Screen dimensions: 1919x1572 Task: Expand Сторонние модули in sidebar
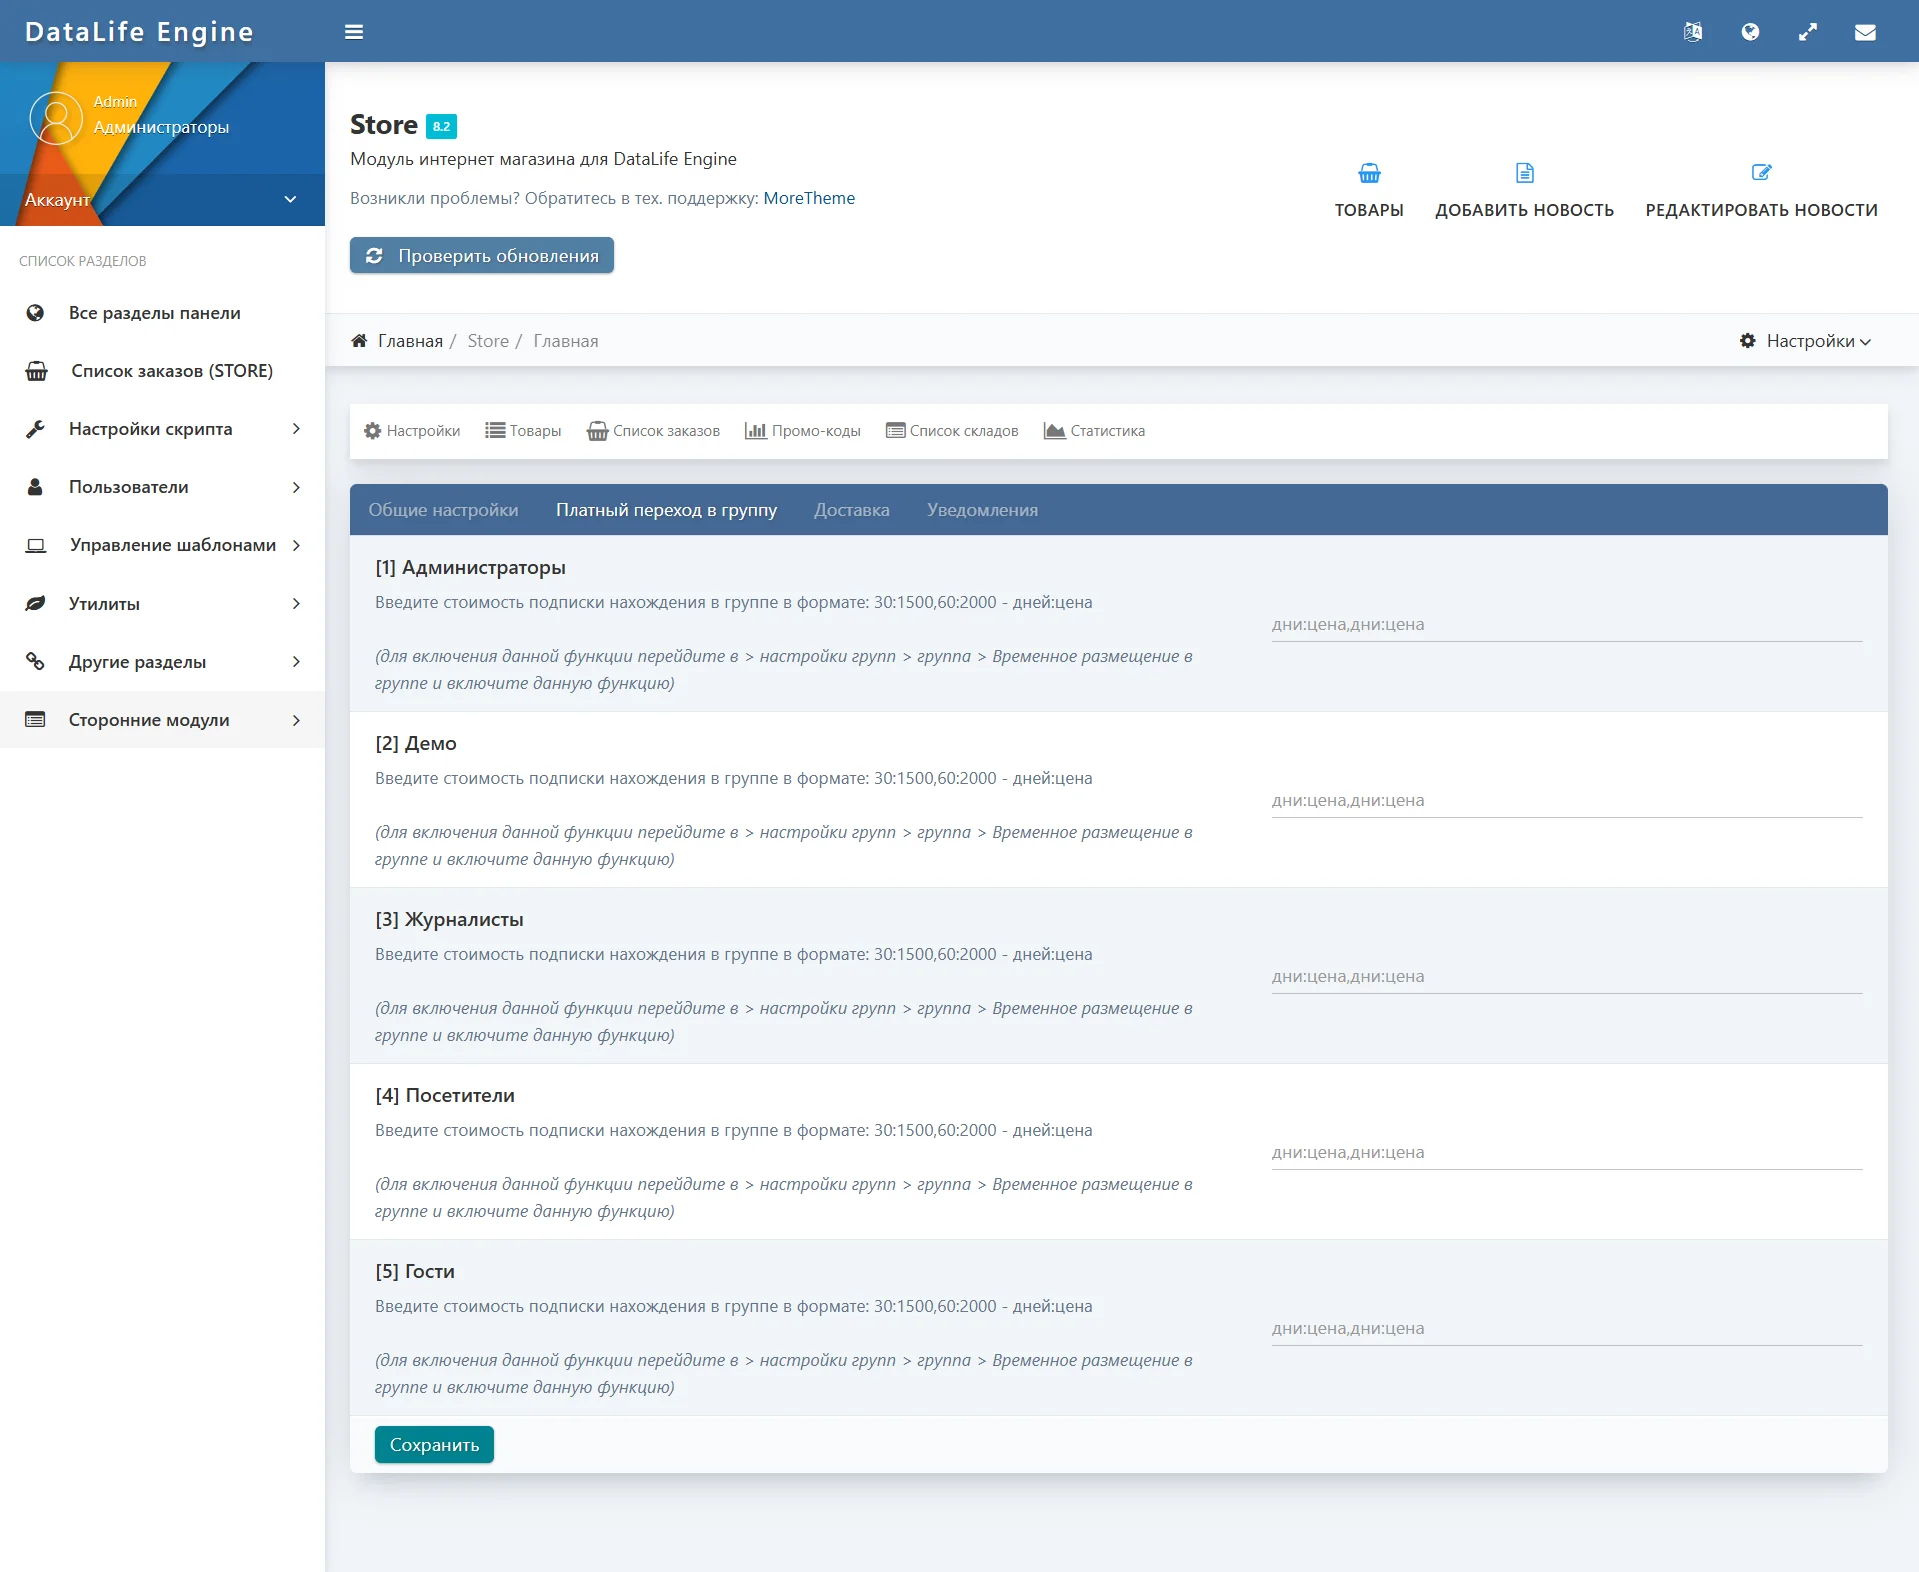pos(162,720)
